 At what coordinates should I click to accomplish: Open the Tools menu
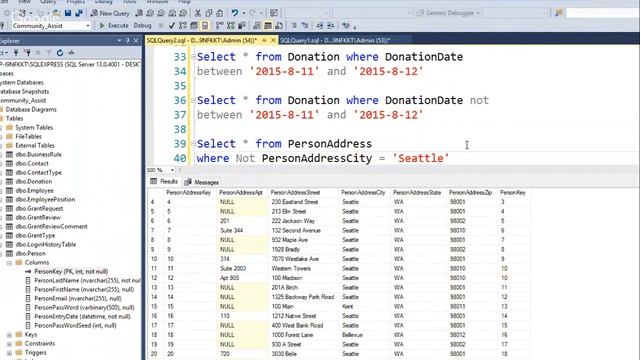[129, 2]
